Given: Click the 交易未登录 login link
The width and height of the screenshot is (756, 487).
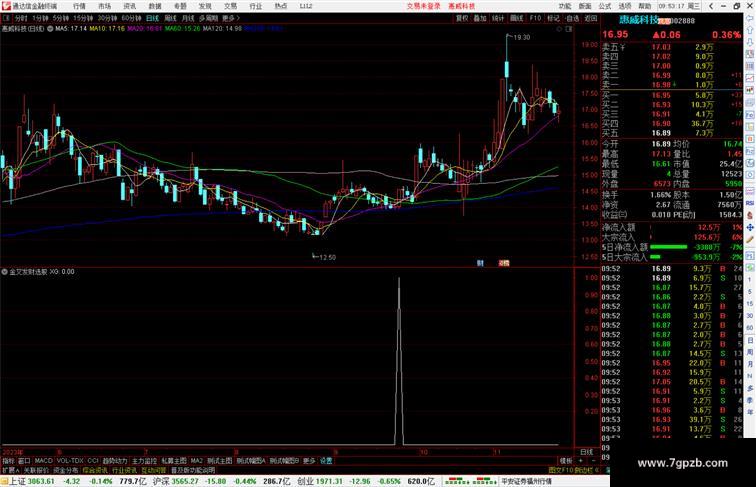Looking at the screenshot, I should click(x=423, y=6).
